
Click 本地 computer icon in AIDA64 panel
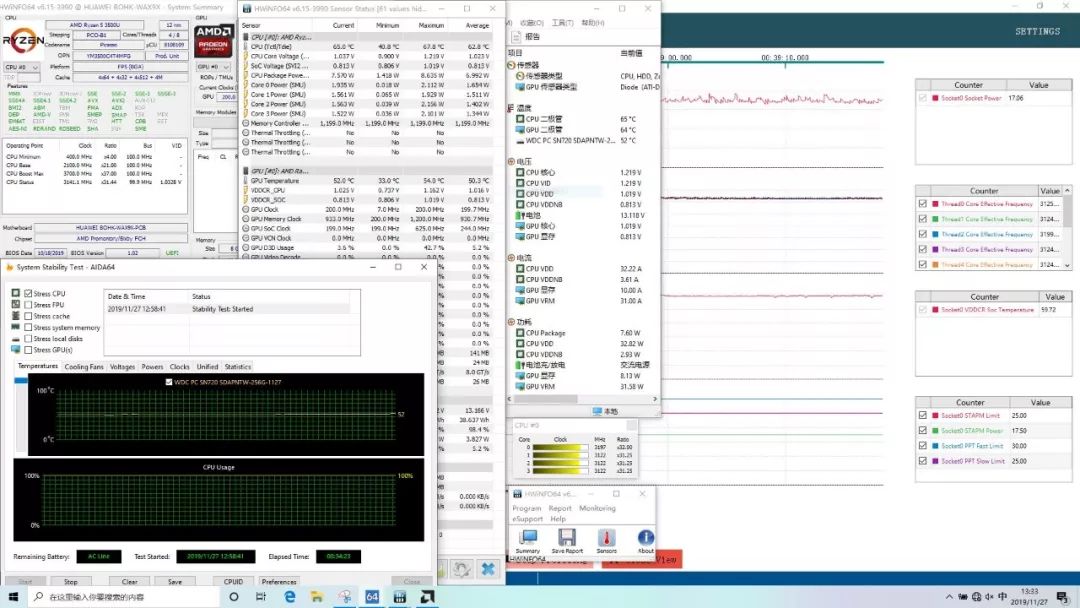pyautogui.click(x=597, y=411)
